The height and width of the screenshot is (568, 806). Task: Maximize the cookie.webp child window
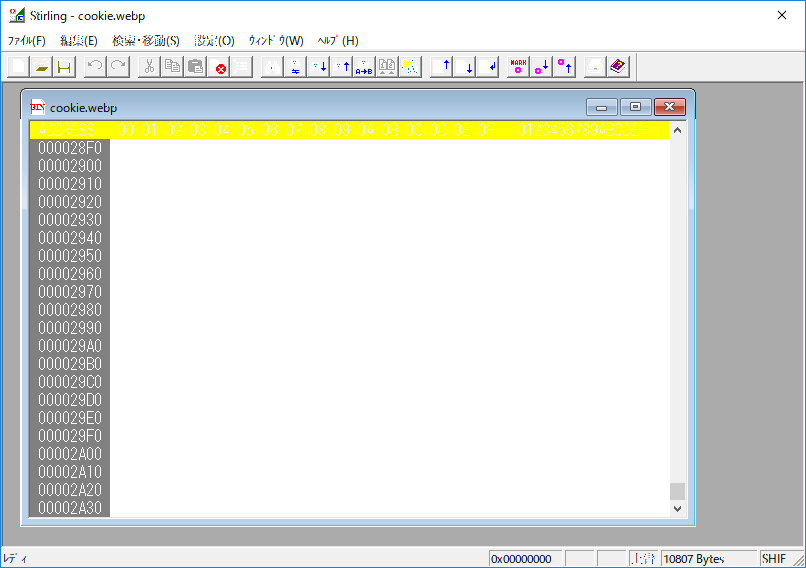click(x=636, y=107)
